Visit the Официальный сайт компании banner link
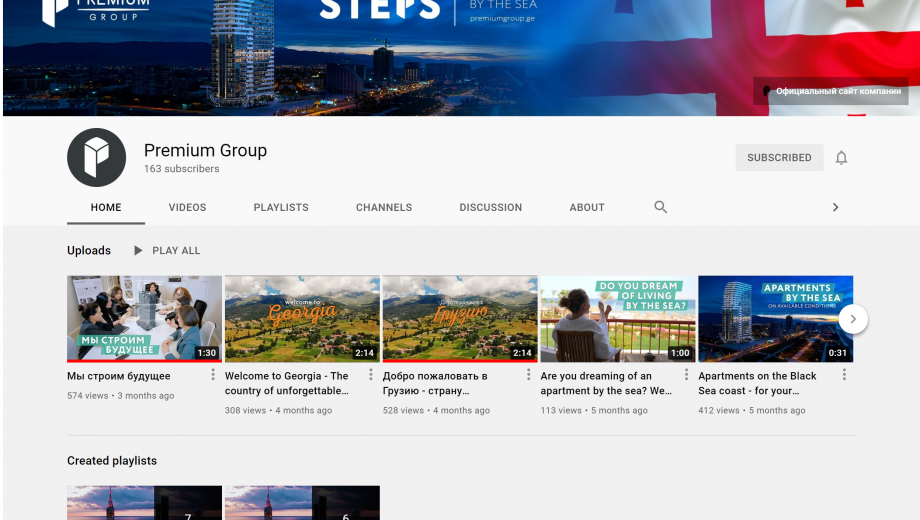This screenshot has width=920, height=520. click(x=831, y=91)
